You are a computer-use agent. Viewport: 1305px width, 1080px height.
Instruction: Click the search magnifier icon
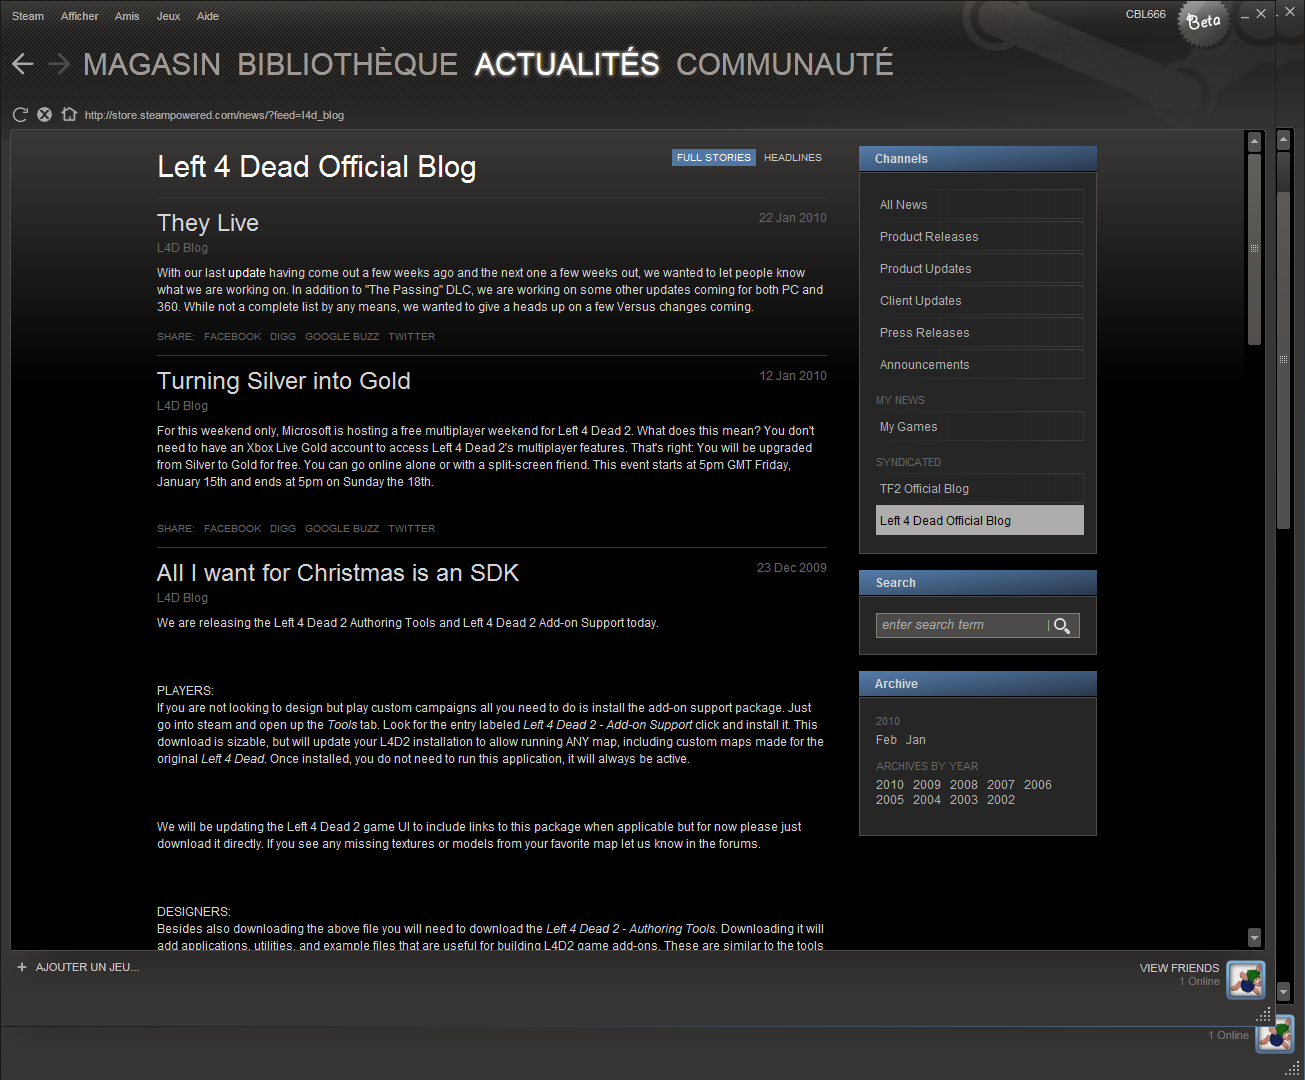(1062, 626)
